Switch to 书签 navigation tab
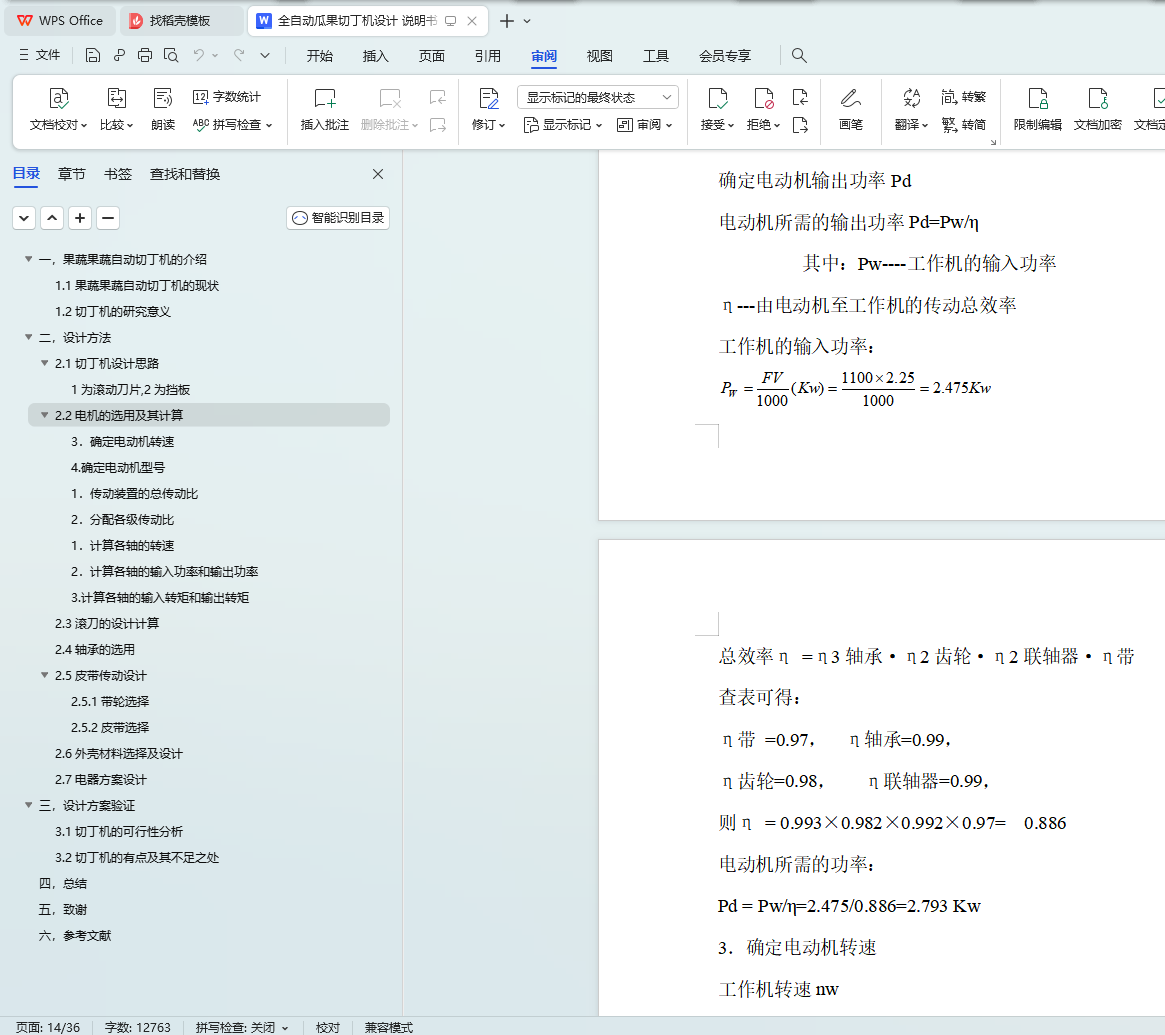The width and height of the screenshot is (1165, 1035). coord(117,174)
